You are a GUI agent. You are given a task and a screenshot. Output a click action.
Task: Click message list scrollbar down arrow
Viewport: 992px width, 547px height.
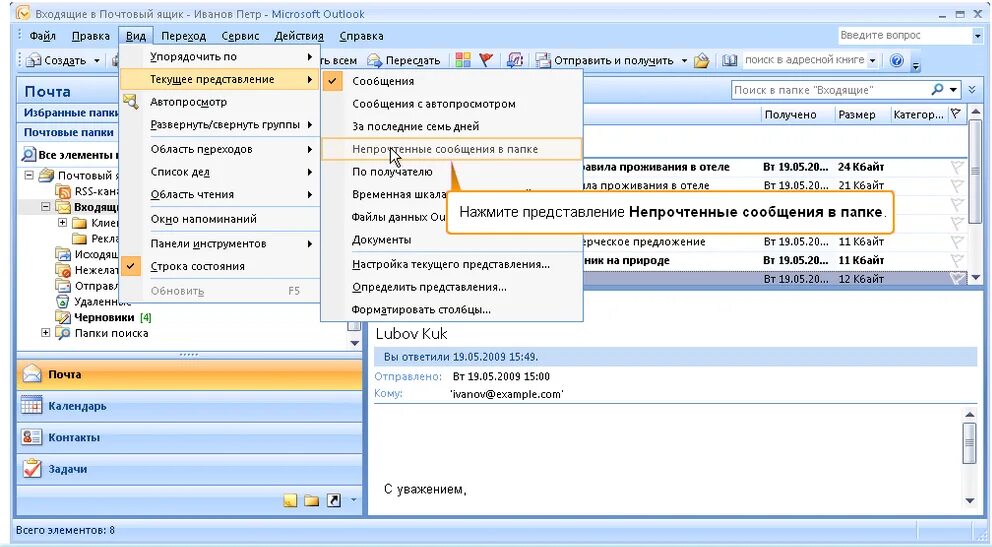pos(976,278)
